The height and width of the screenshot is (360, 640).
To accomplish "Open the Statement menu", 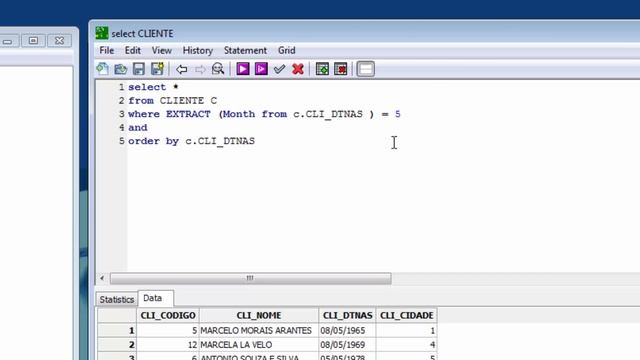I will (x=245, y=50).
